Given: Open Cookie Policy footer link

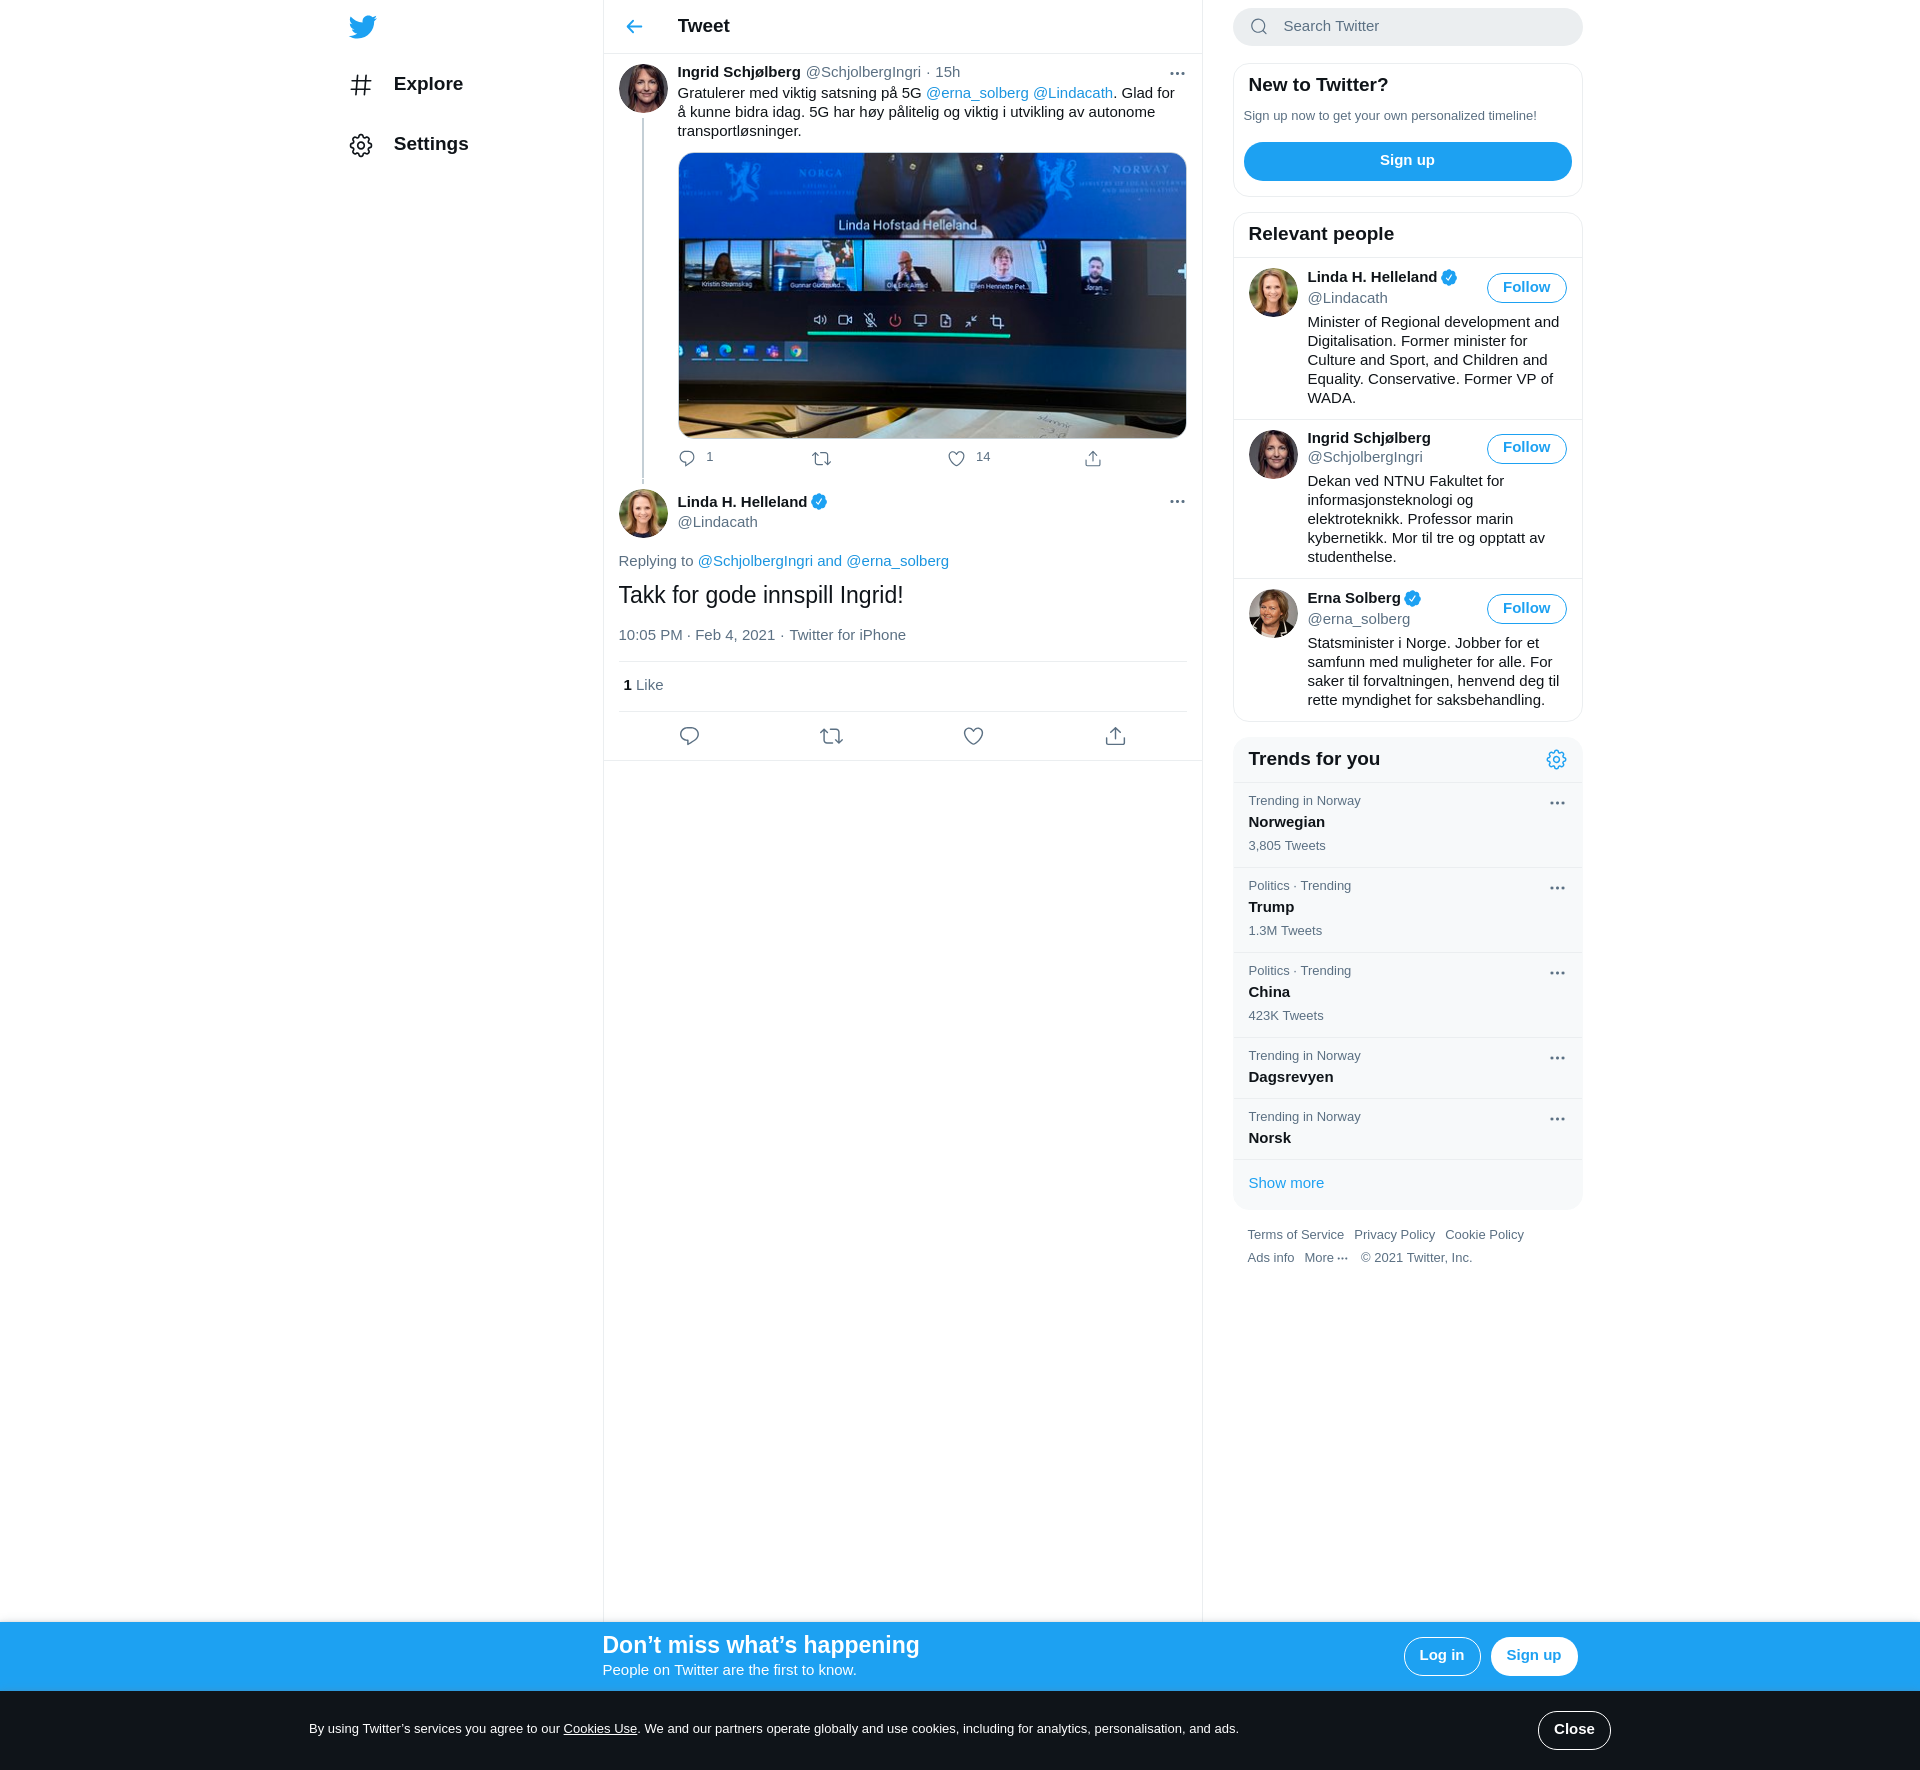Looking at the screenshot, I should pyautogui.click(x=1484, y=1235).
